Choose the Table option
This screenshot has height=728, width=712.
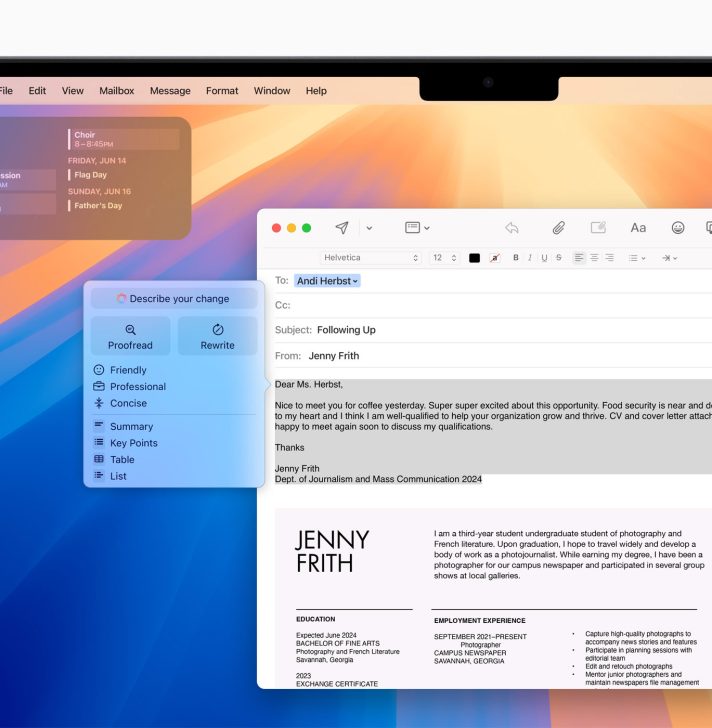pyautogui.click(x=122, y=460)
